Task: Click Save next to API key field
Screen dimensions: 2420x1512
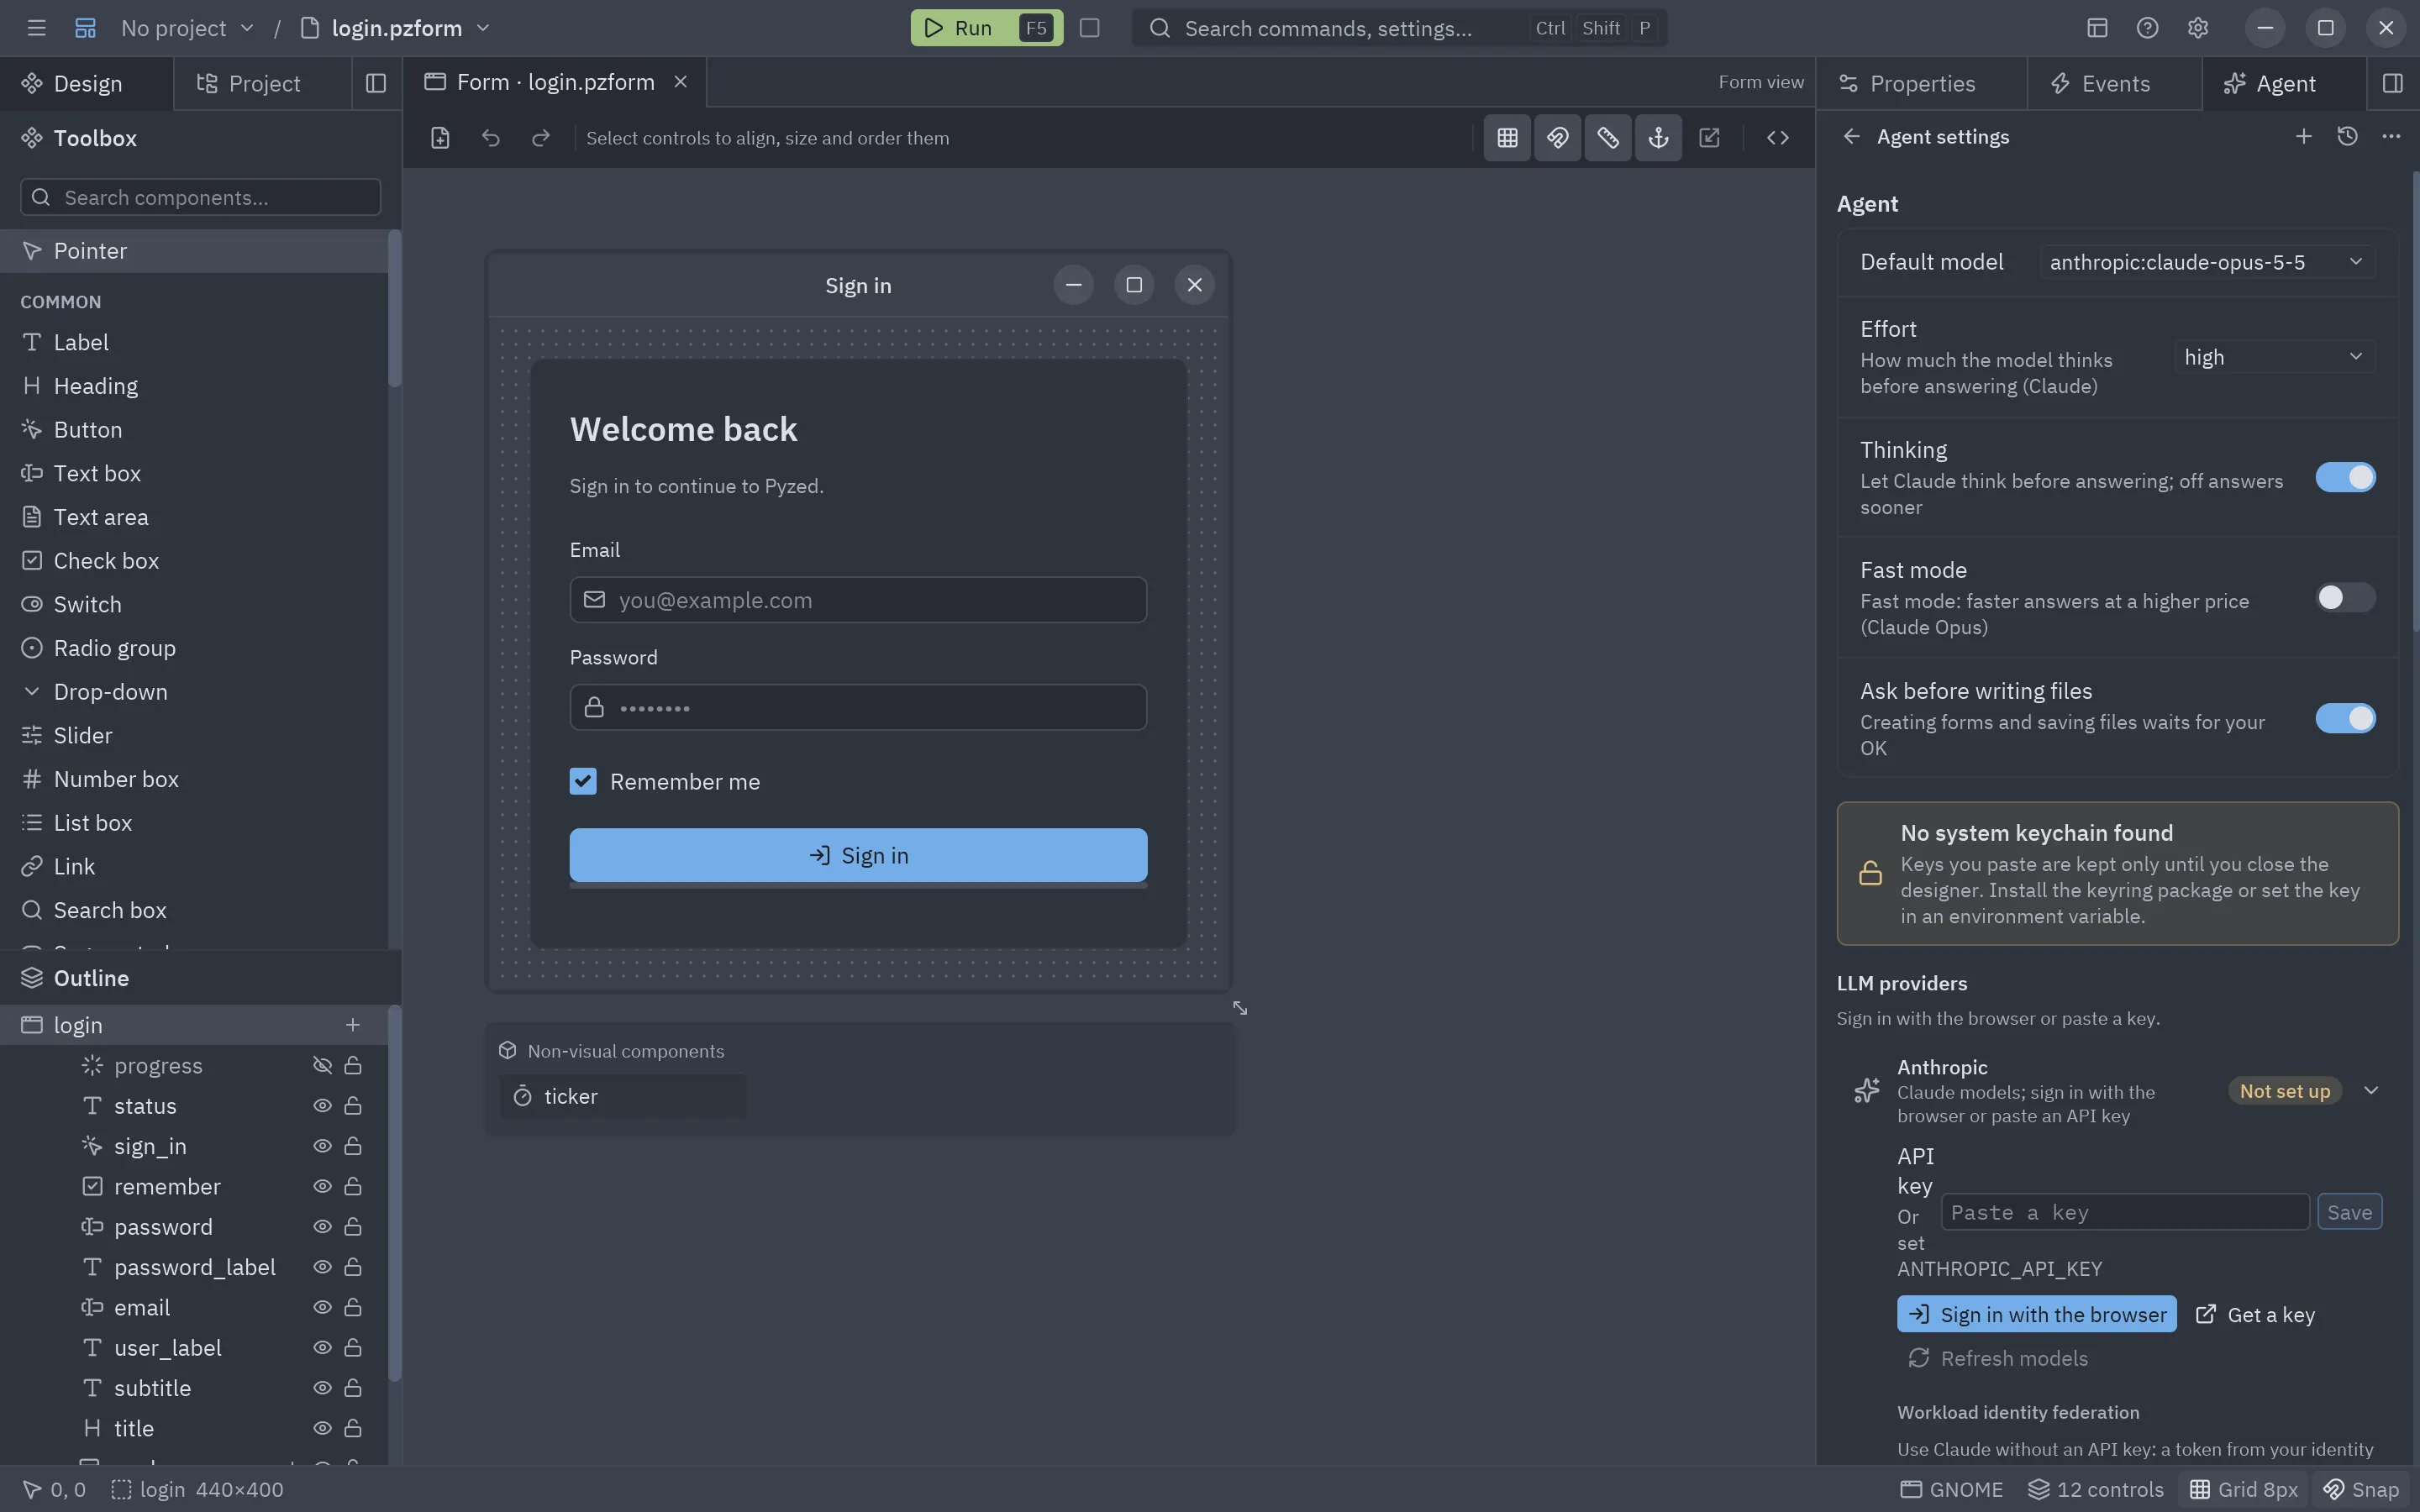Action: click(2349, 1212)
